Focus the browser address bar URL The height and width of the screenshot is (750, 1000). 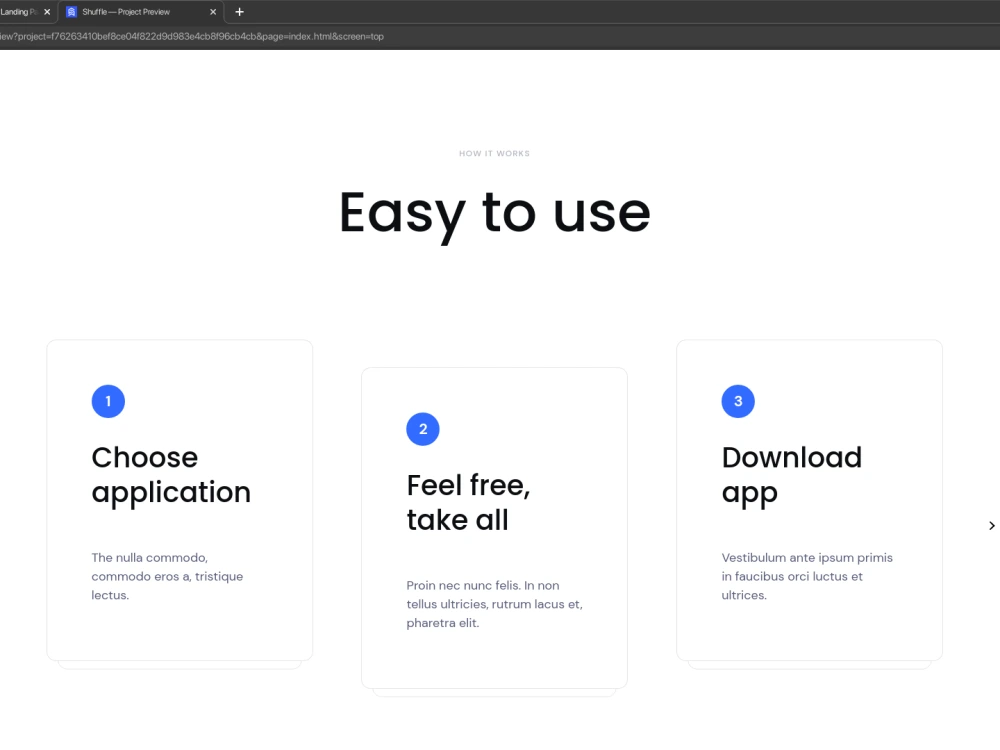(191, 36)
